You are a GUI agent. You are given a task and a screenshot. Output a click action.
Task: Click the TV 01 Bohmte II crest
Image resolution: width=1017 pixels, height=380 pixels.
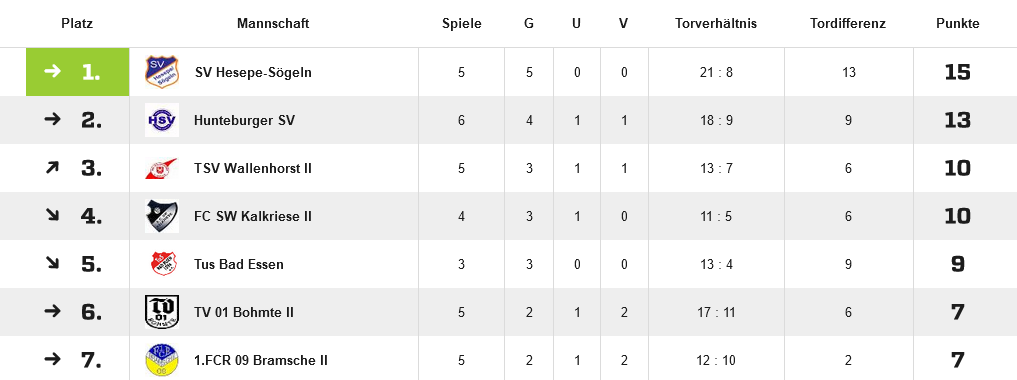coord(162,312)
